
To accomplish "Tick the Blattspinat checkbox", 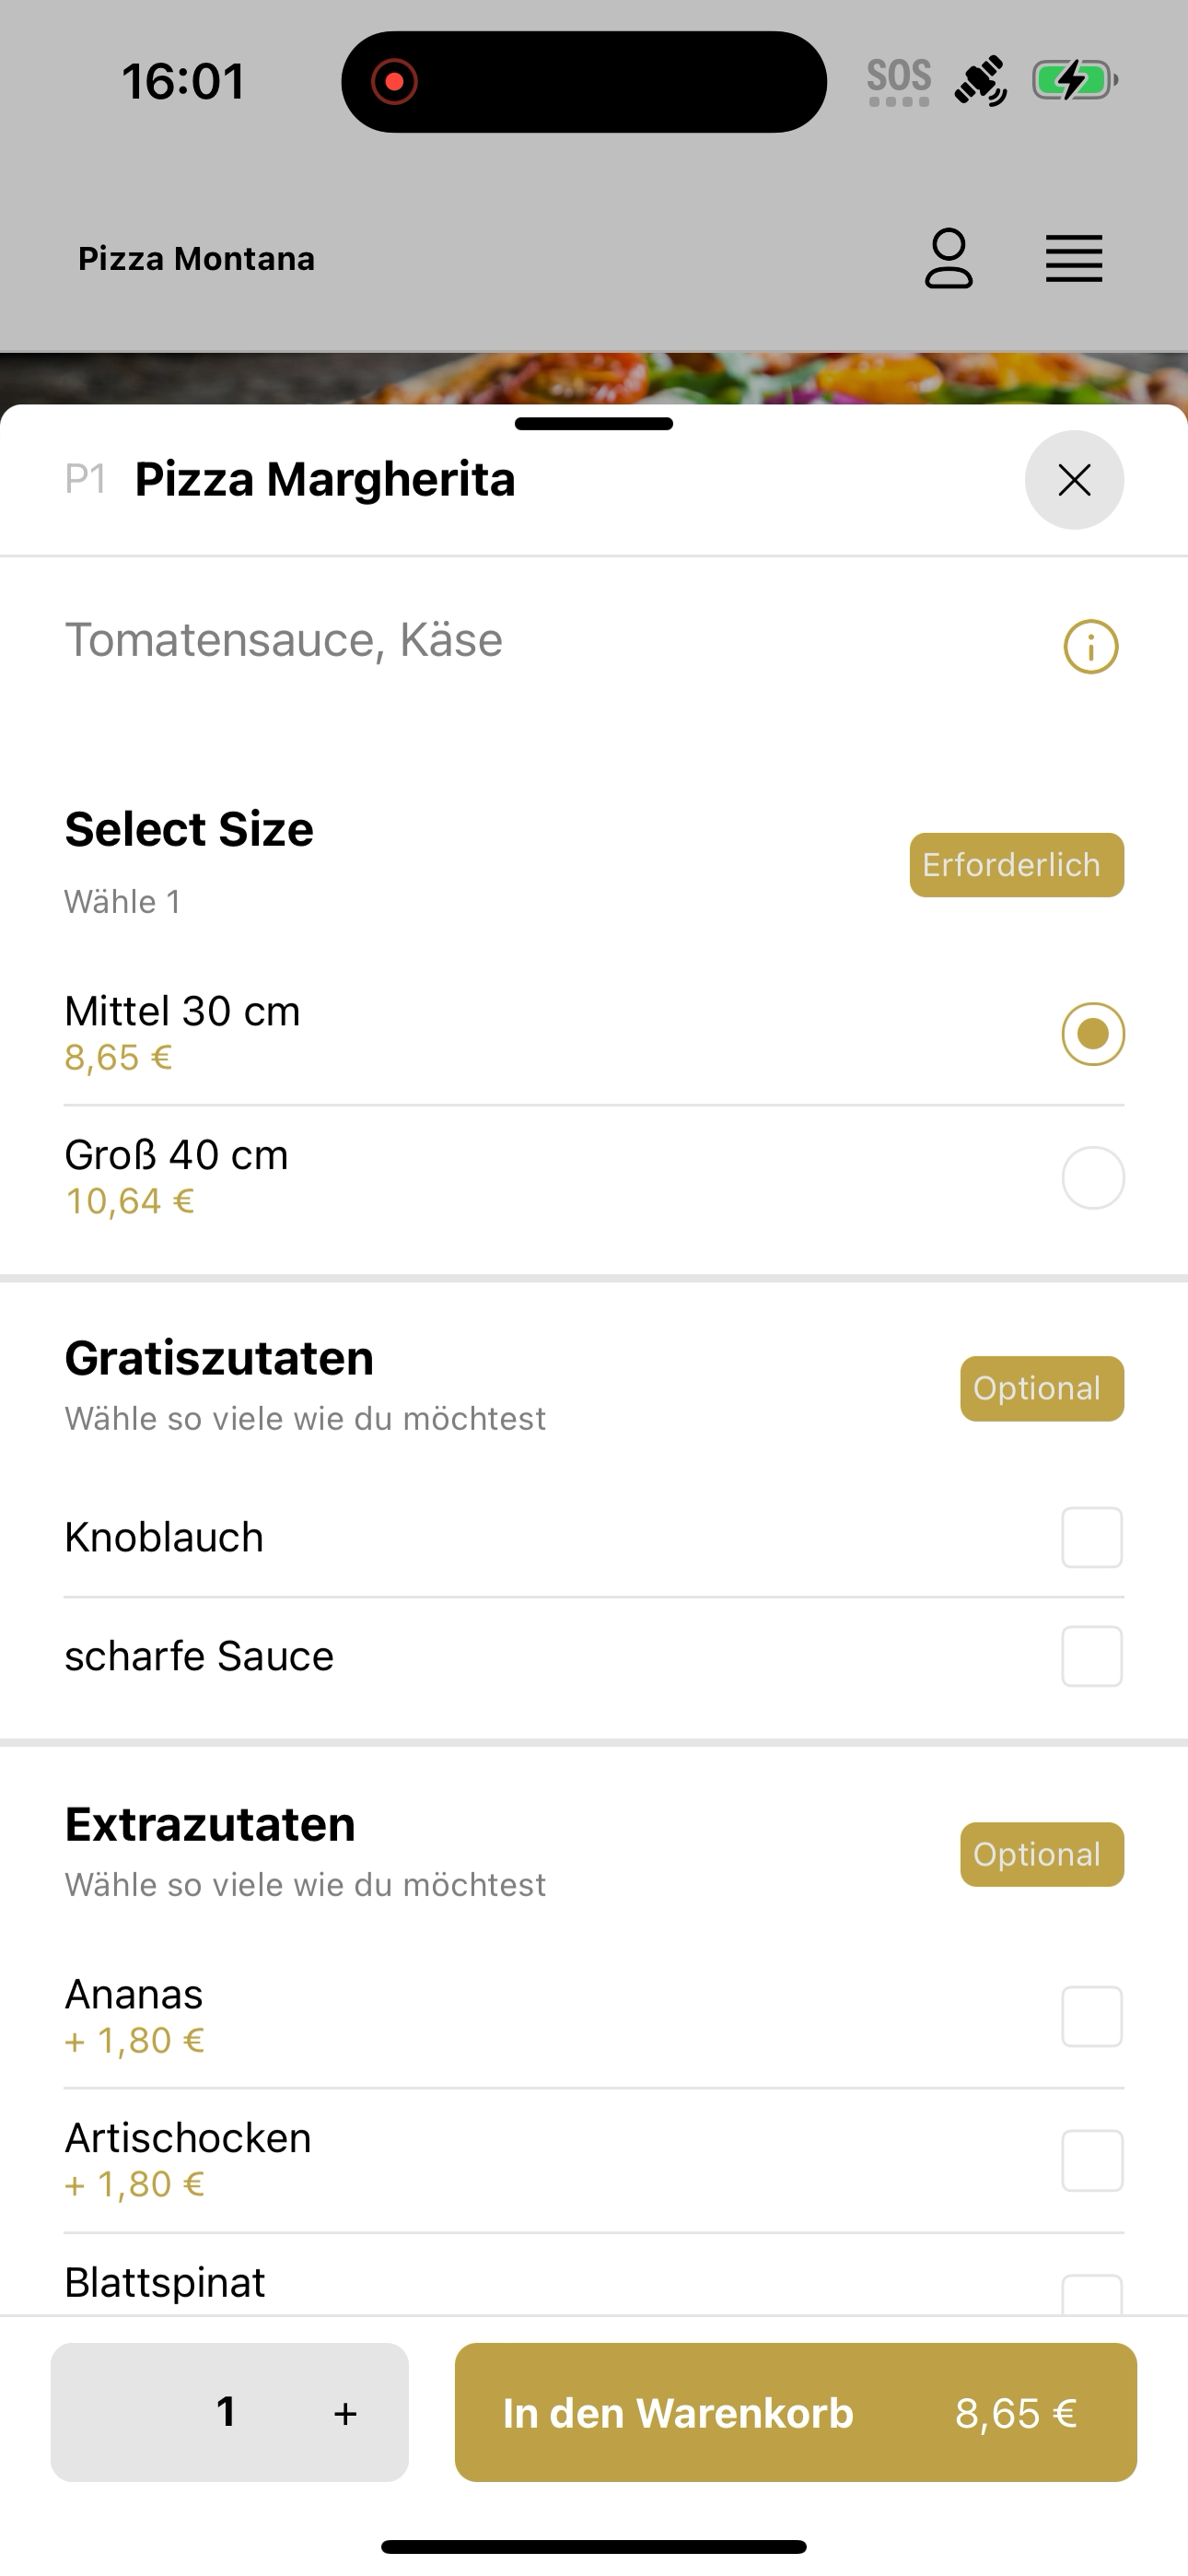I will coord(1092,2295).
